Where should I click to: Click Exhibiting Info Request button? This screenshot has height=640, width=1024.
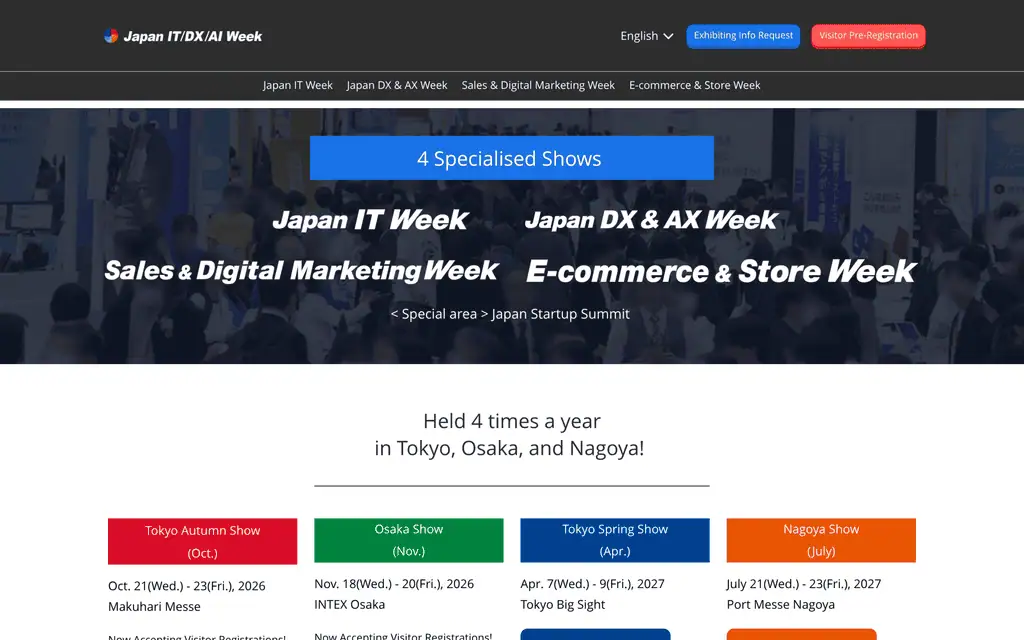pyautogui.click(x=743, y=36)
